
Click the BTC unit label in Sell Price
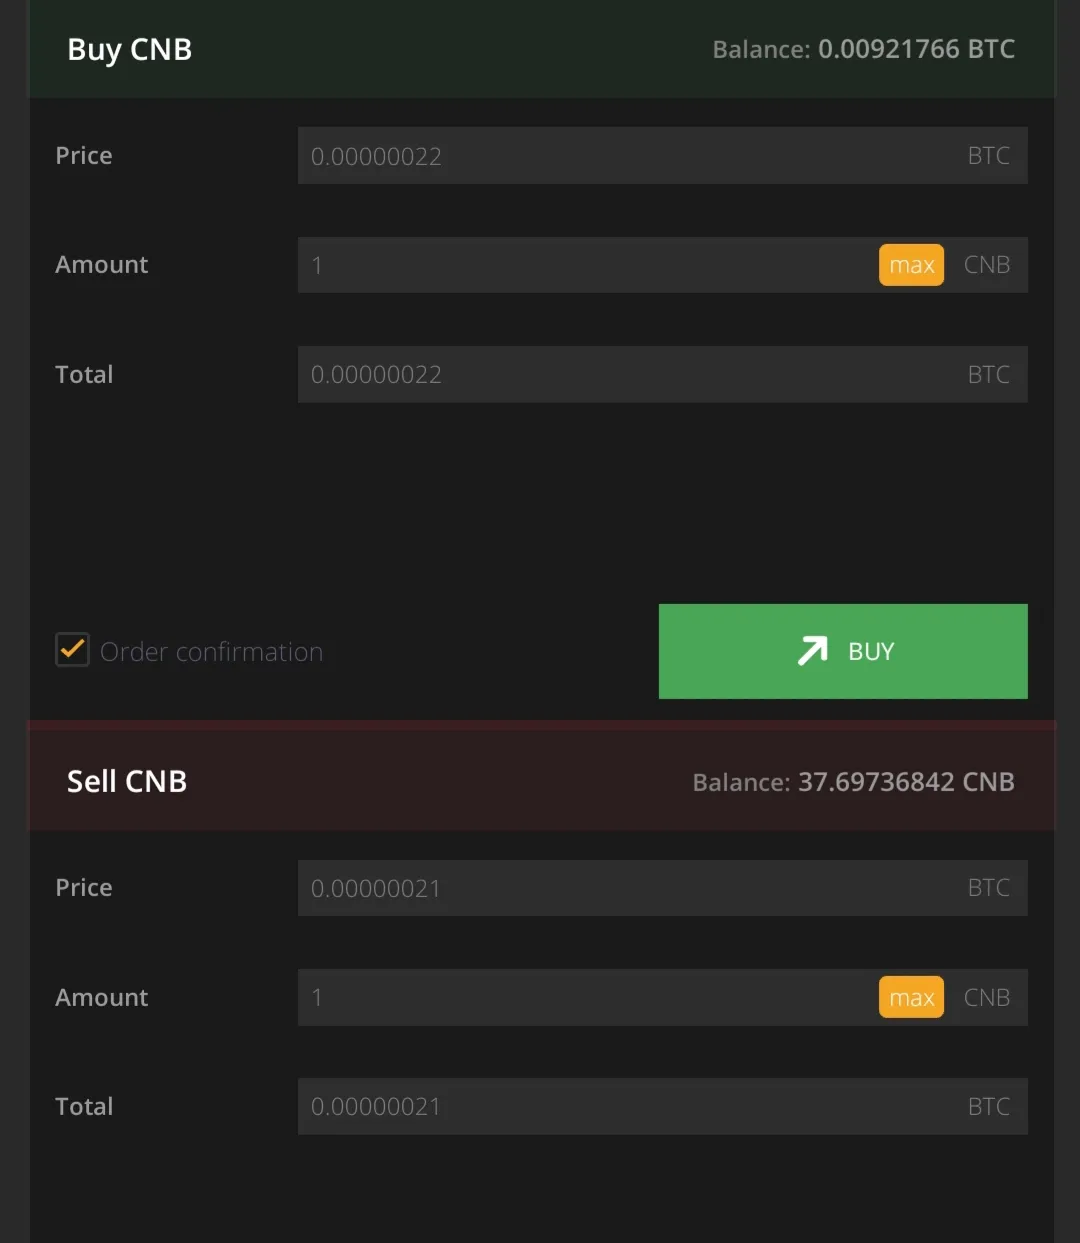(989, 887)
